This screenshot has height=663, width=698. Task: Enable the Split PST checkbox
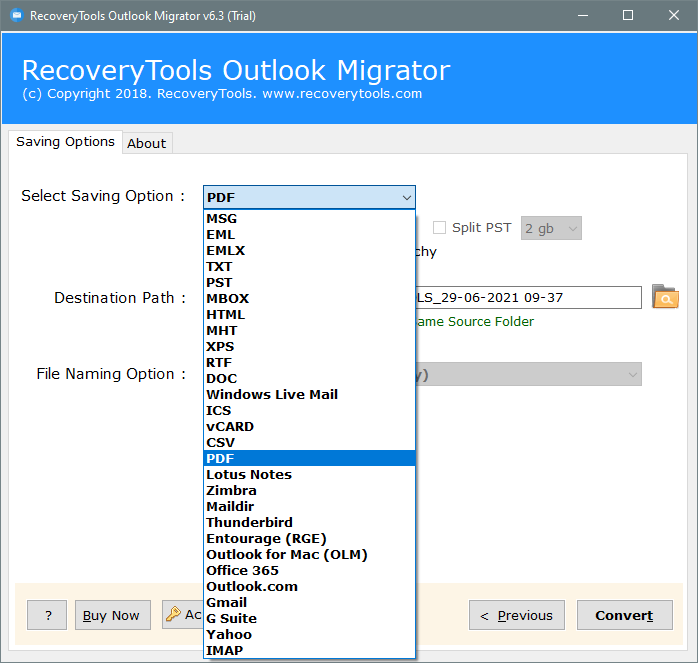point(439,228)
